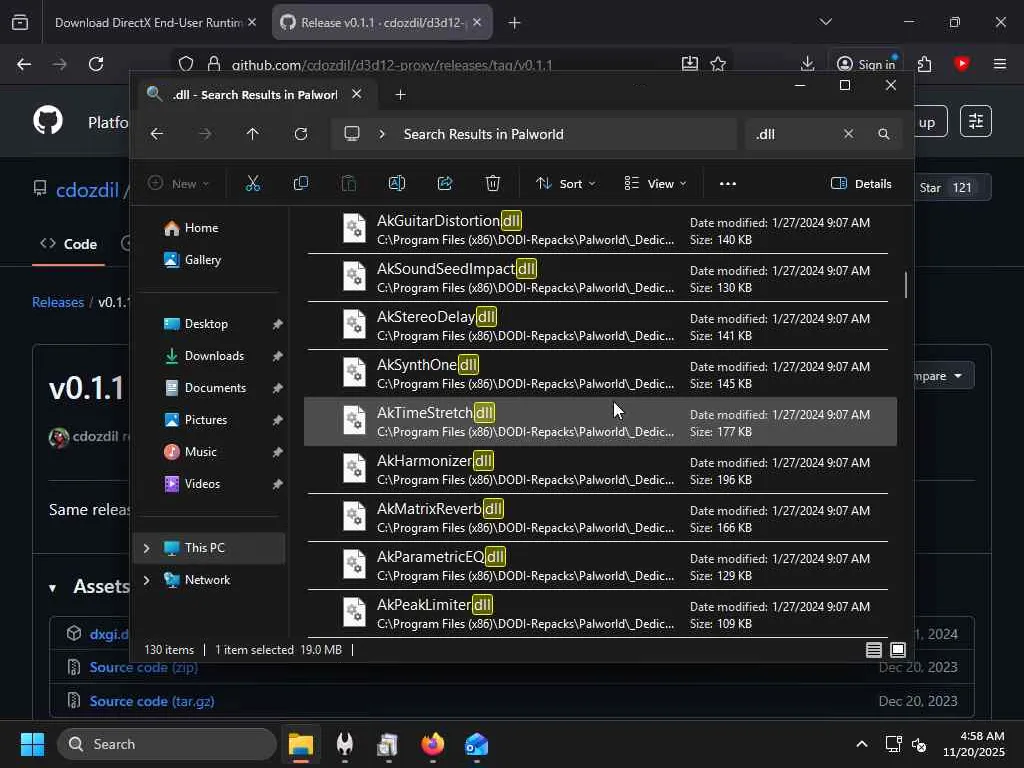This screenshot has height=768, width=1024.
Task: Add a new File Explorer tab
Action: click(400, 95)
